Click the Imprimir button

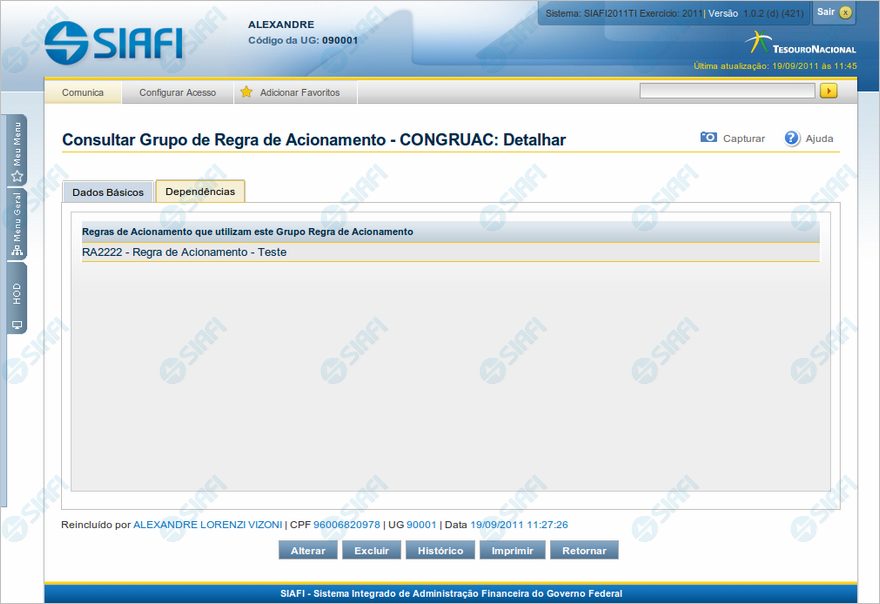pos(512,551)
